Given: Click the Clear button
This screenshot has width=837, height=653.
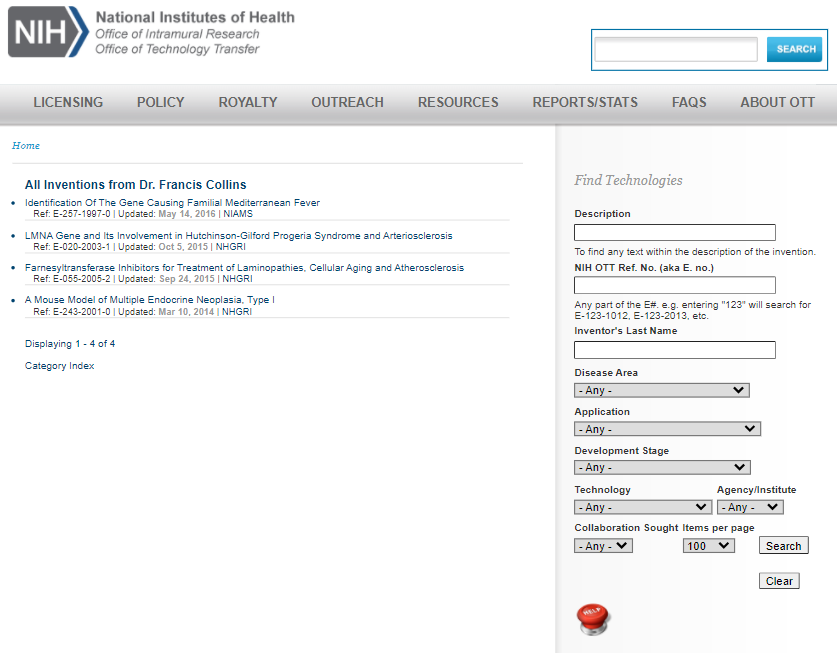Looking at the screenshot, I should coord(779,581).
